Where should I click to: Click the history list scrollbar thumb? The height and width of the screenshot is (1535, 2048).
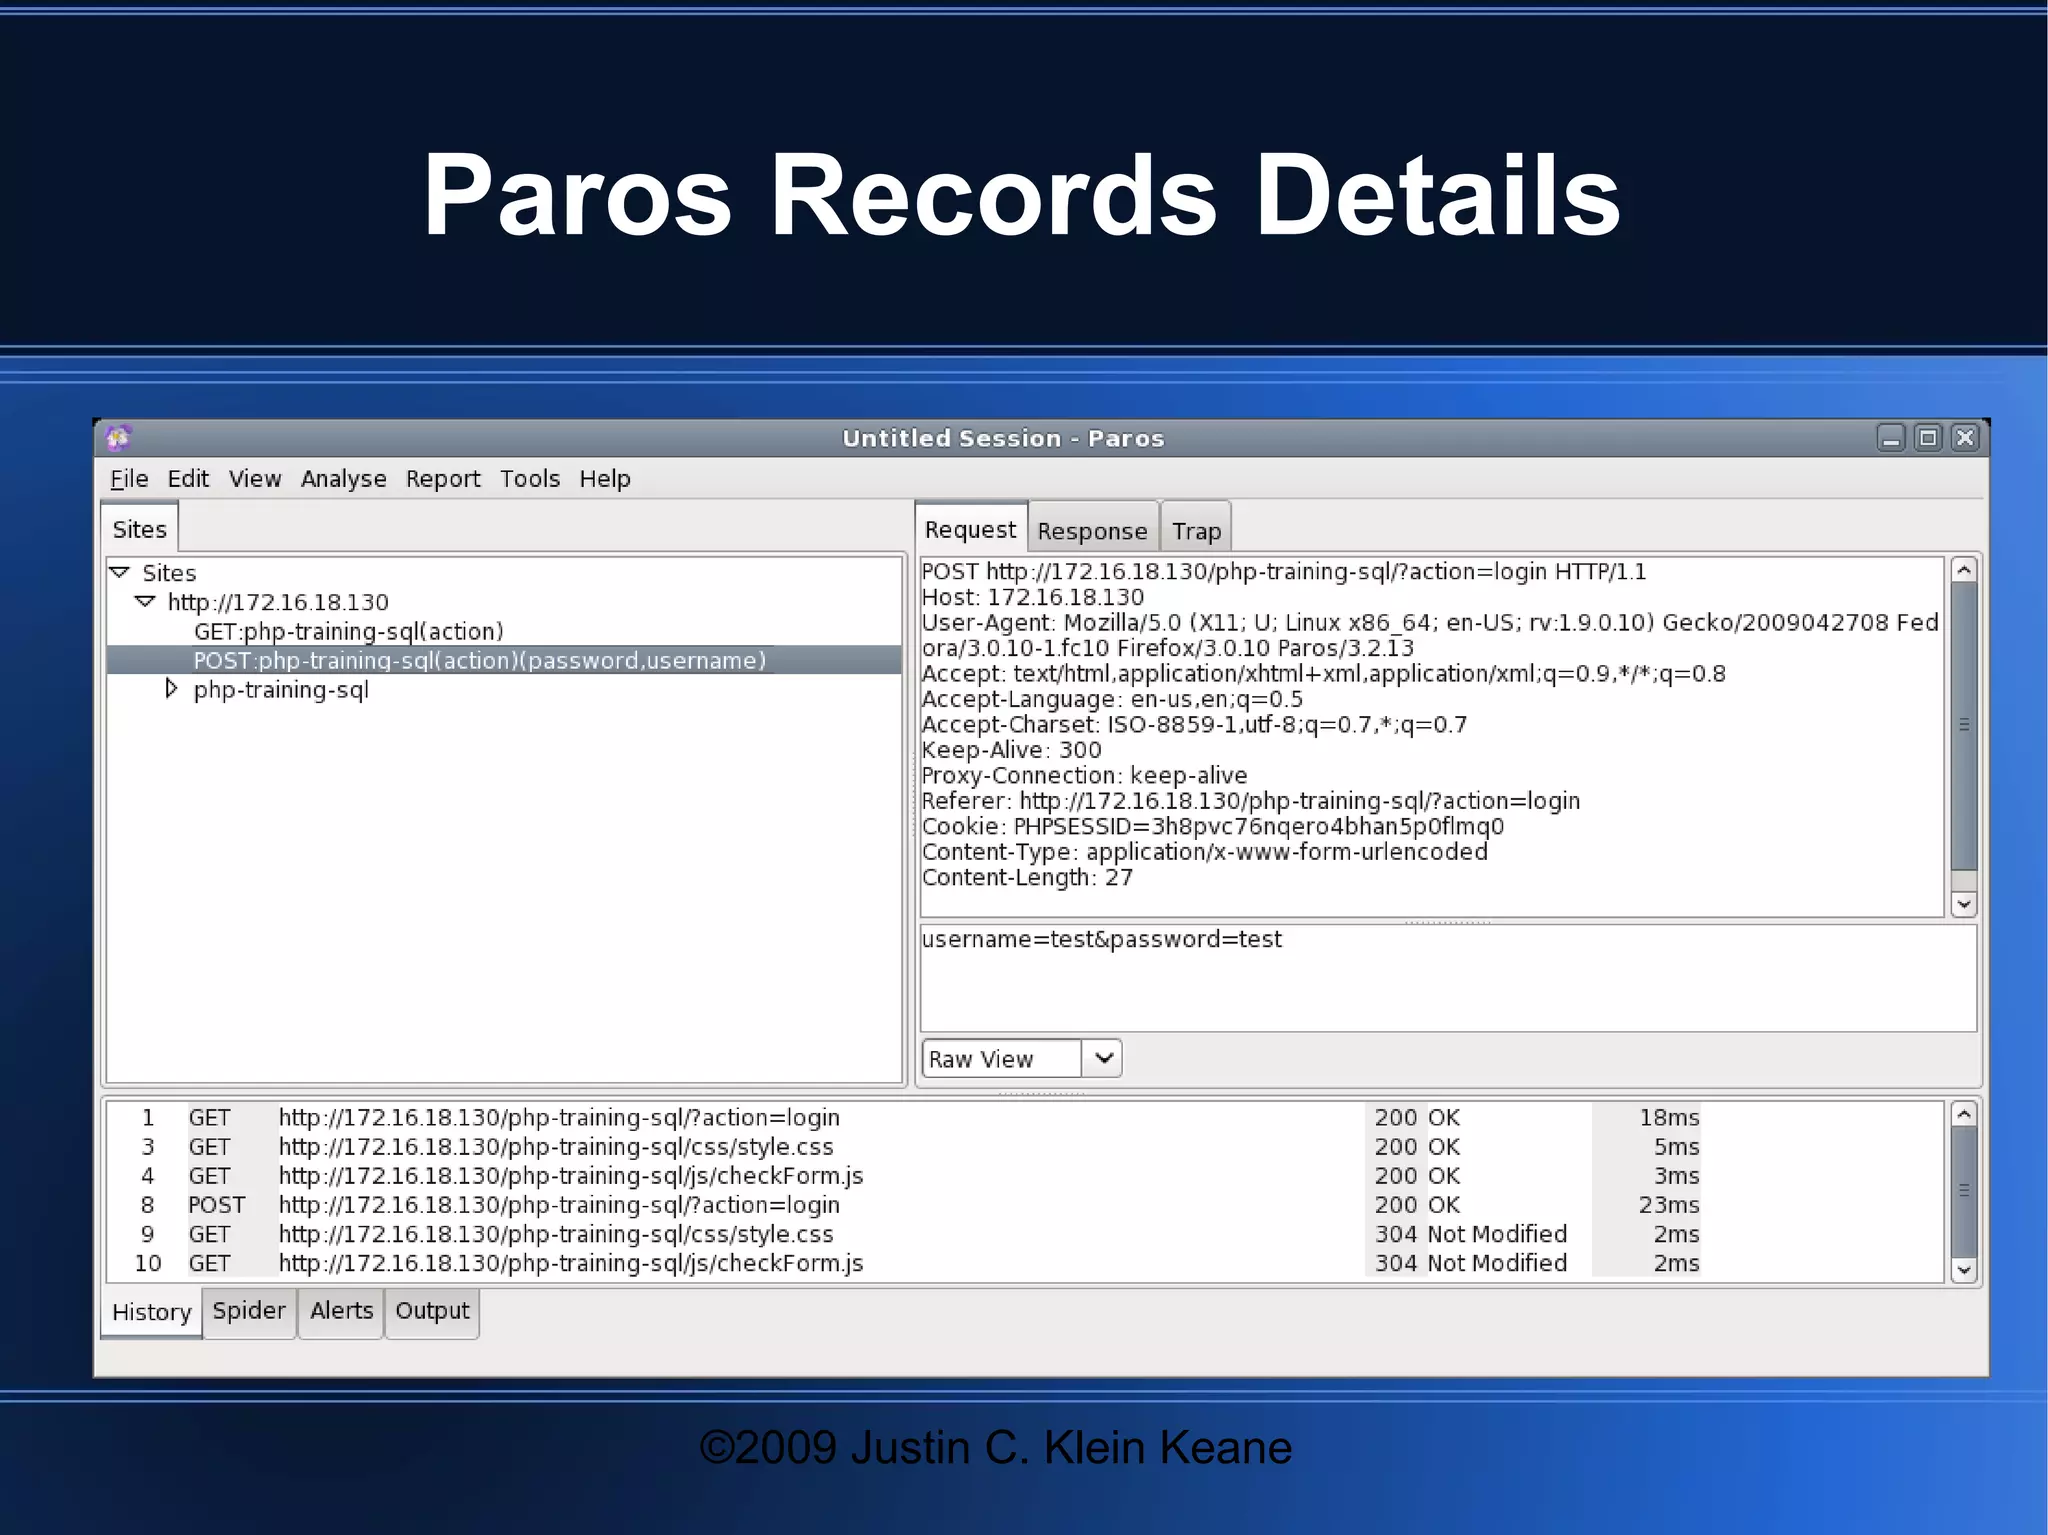coord(1964,1190)
